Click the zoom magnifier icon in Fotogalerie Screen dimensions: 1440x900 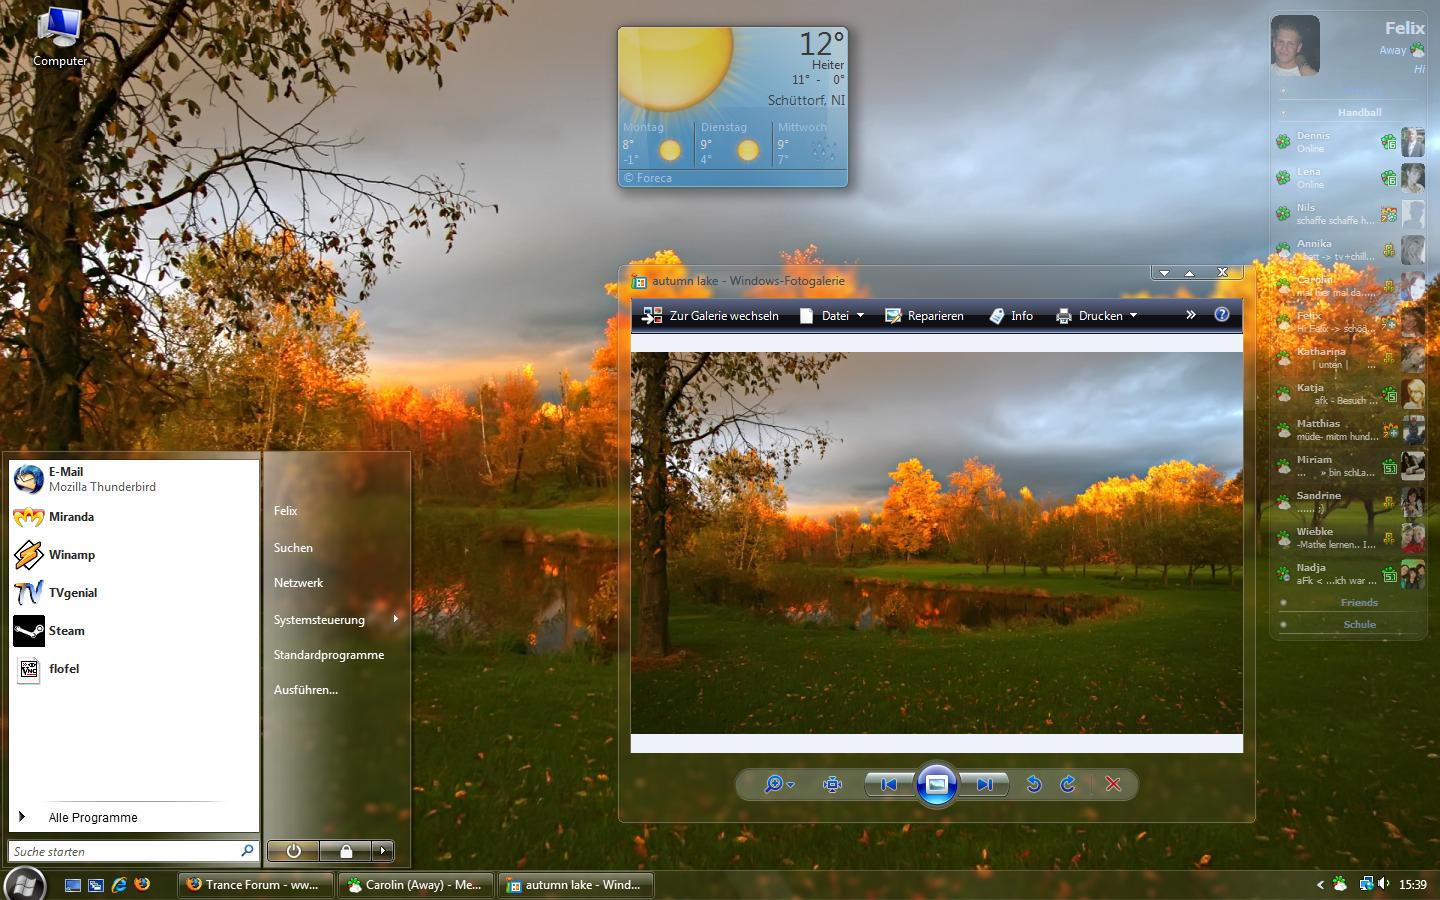click(x=774, y=785)
